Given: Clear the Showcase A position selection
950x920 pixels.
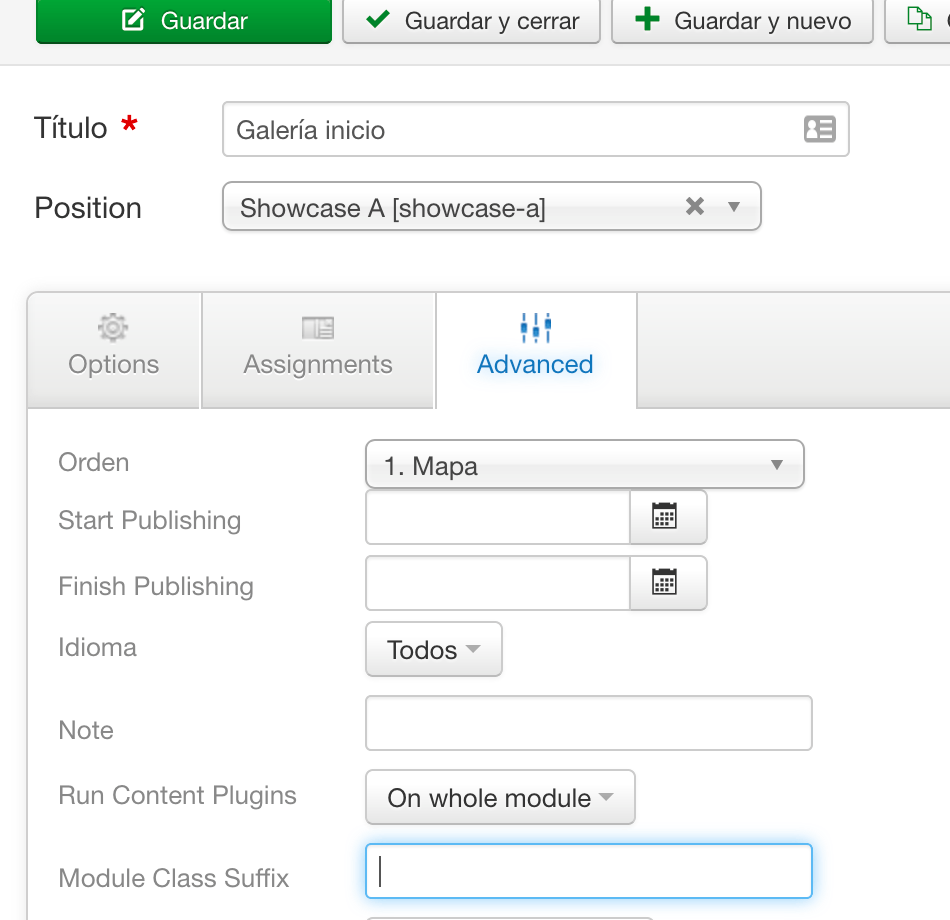Looking at the screenshot, I should pos(695,206).
